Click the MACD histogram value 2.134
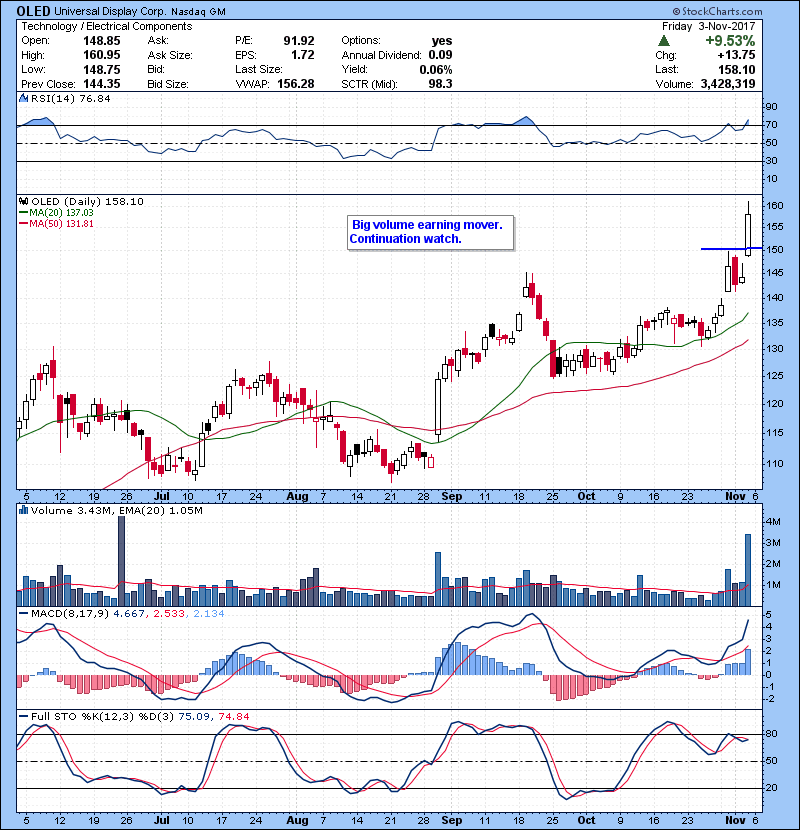This screenshot has height=830, width=800. pos(209,614)
